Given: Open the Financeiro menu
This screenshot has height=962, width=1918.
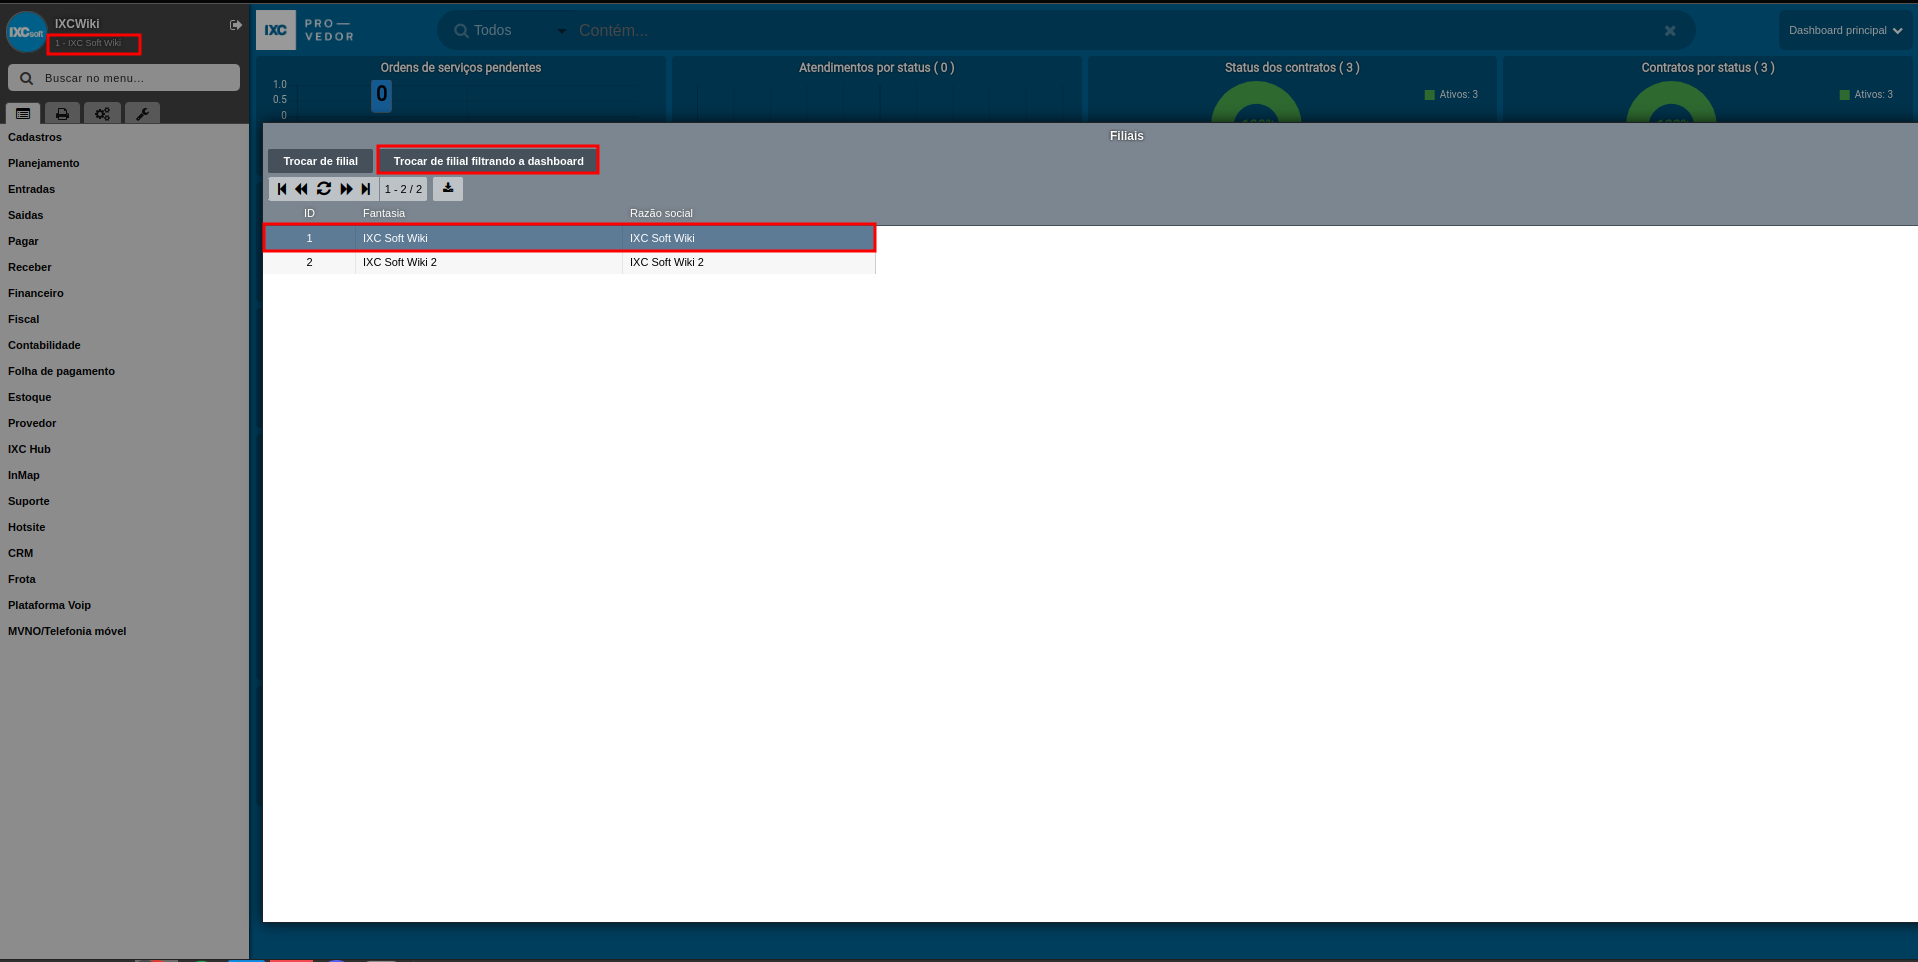Looking at the screenshot, I should pyautogui.click(x=36, y=293).
